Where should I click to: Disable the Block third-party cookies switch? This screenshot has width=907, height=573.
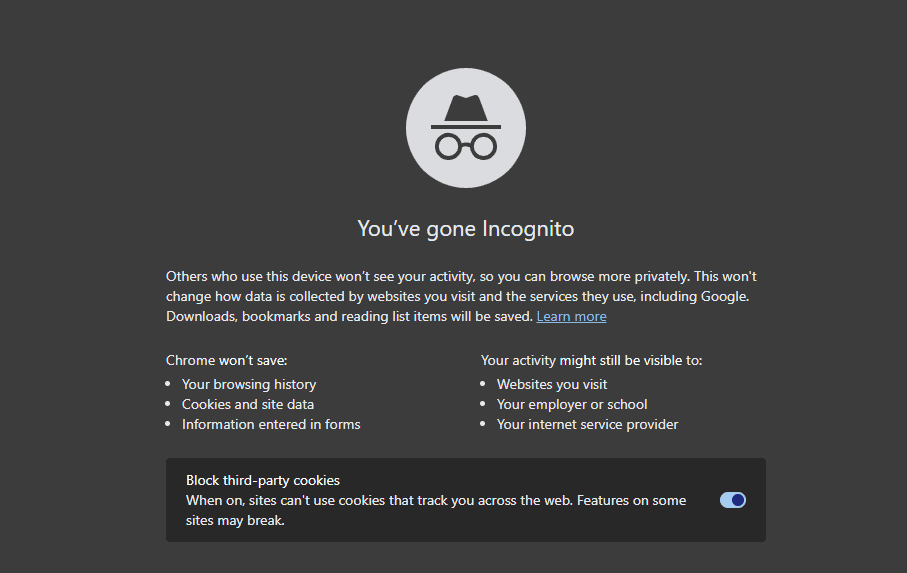pyautogui.click(x=733, y=500)
